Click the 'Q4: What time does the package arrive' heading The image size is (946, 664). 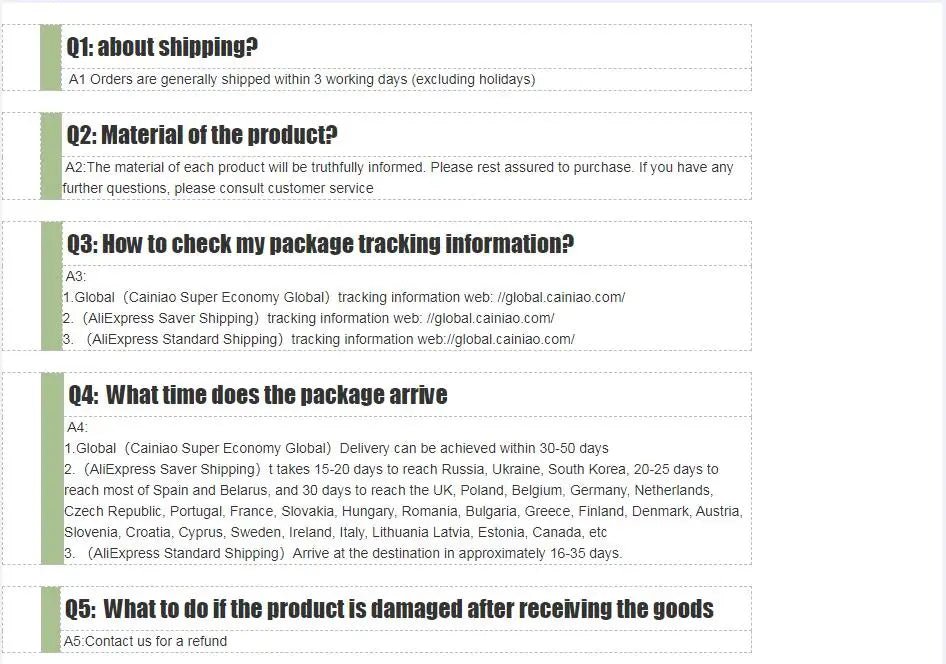258,395
